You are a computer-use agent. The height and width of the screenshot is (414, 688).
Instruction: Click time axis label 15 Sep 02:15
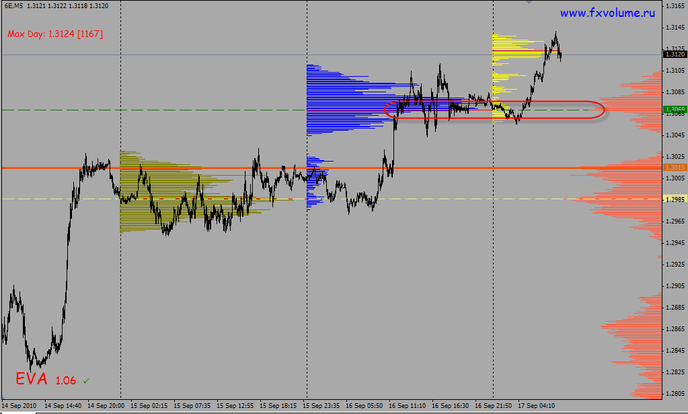pos(149,406)
